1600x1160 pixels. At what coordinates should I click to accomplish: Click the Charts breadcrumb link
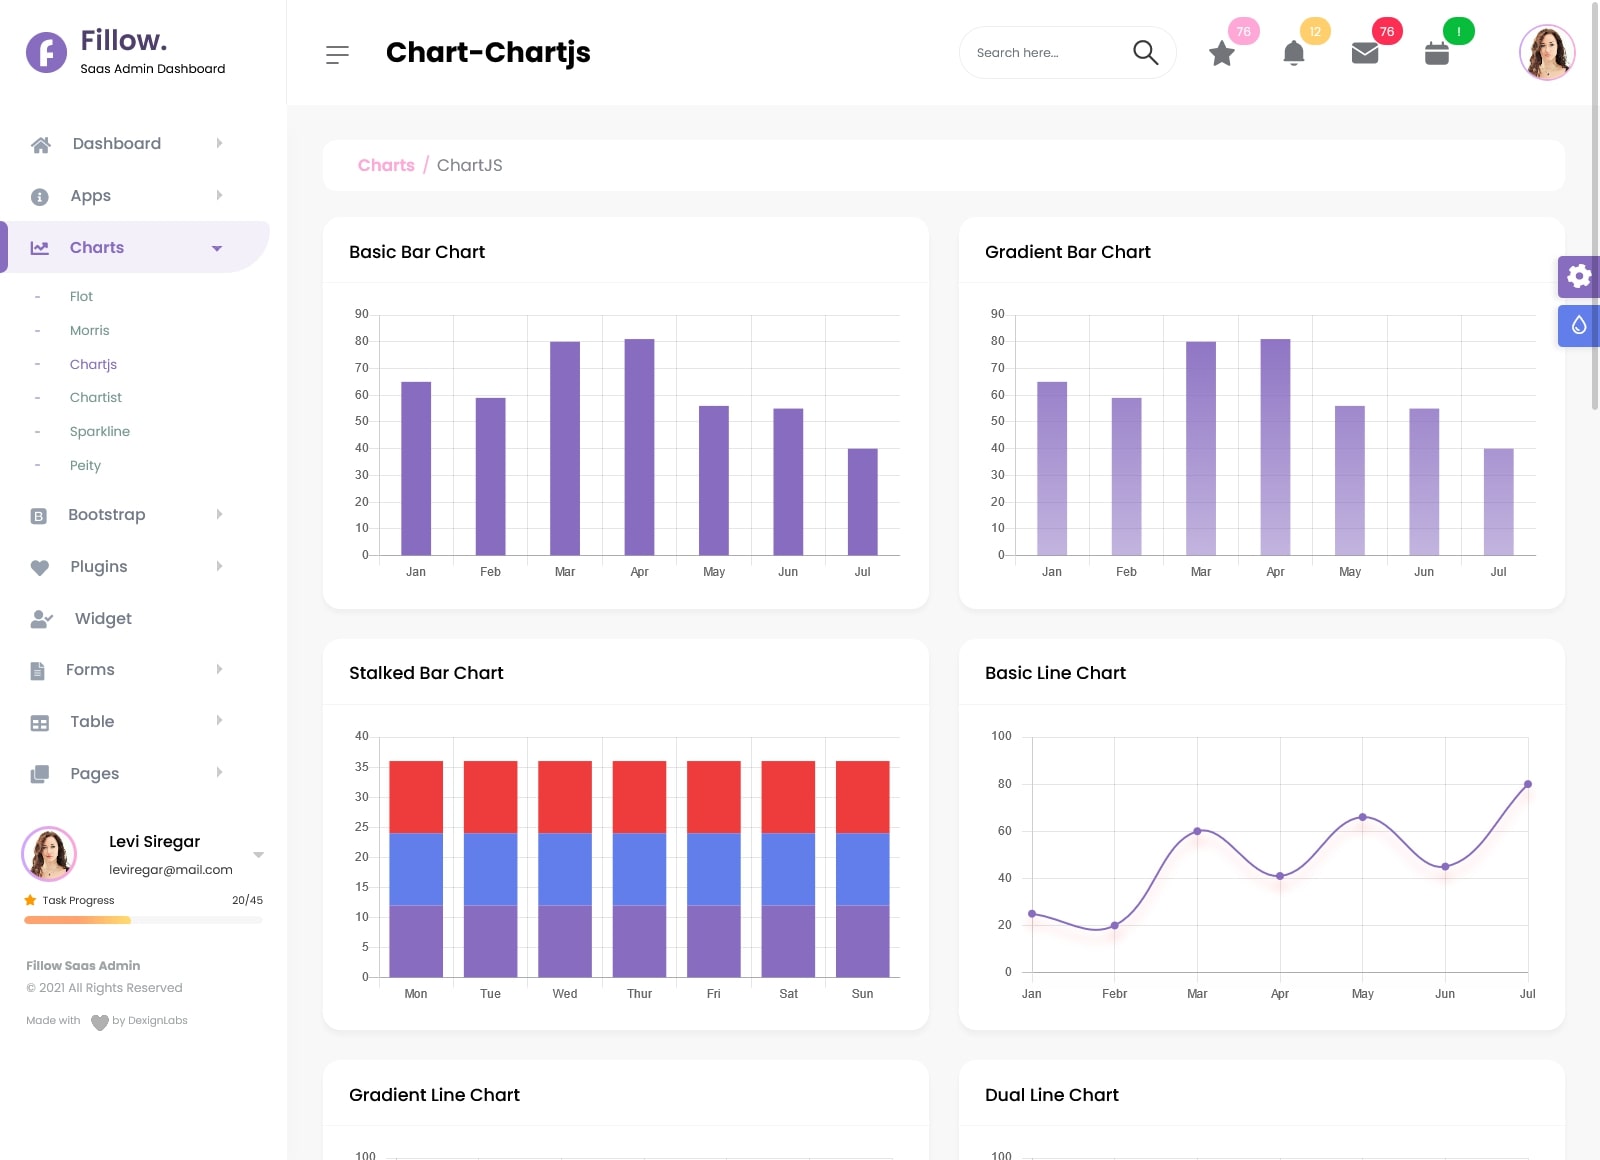tap(386, 166)
